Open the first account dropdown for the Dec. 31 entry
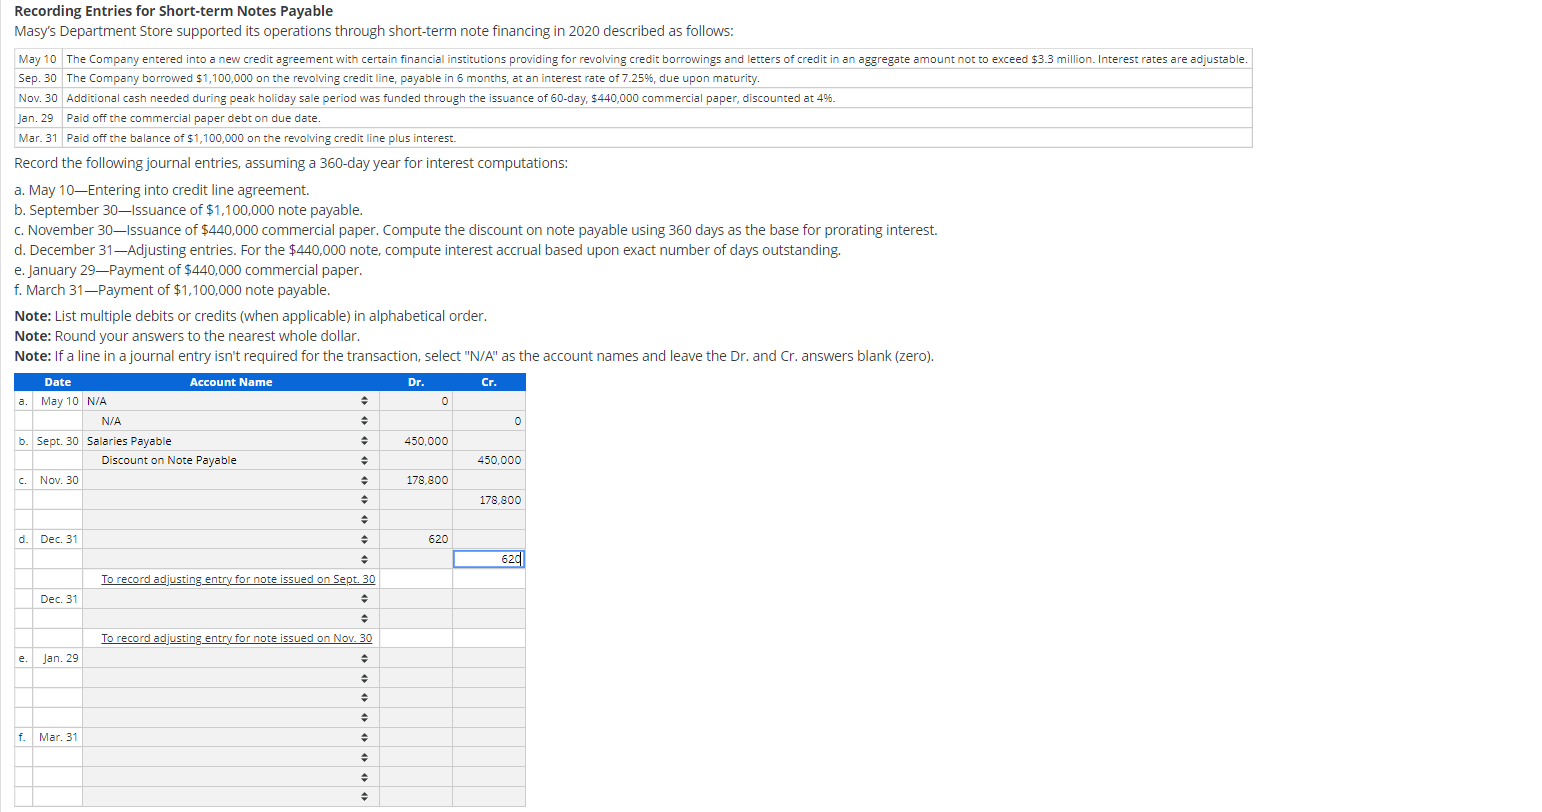This screenshot has height=812, width=1542. point(364,539)
